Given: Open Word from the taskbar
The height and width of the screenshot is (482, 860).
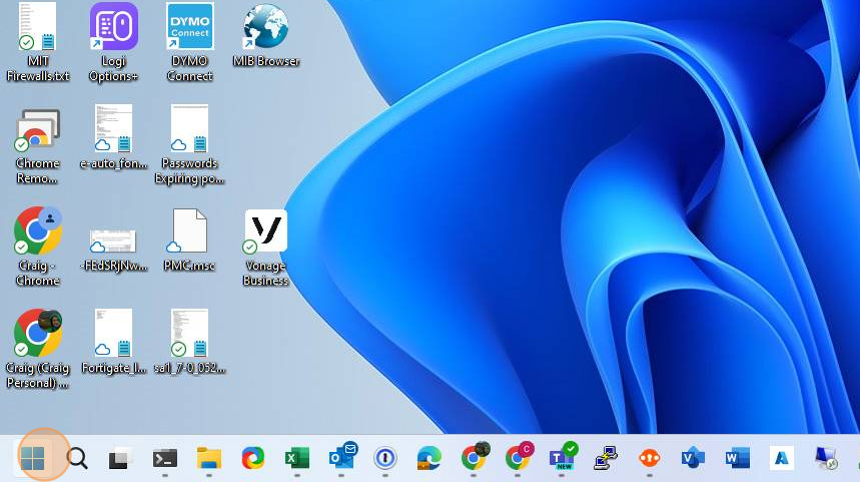Looking at the screenshot, I should click(738, 458).
